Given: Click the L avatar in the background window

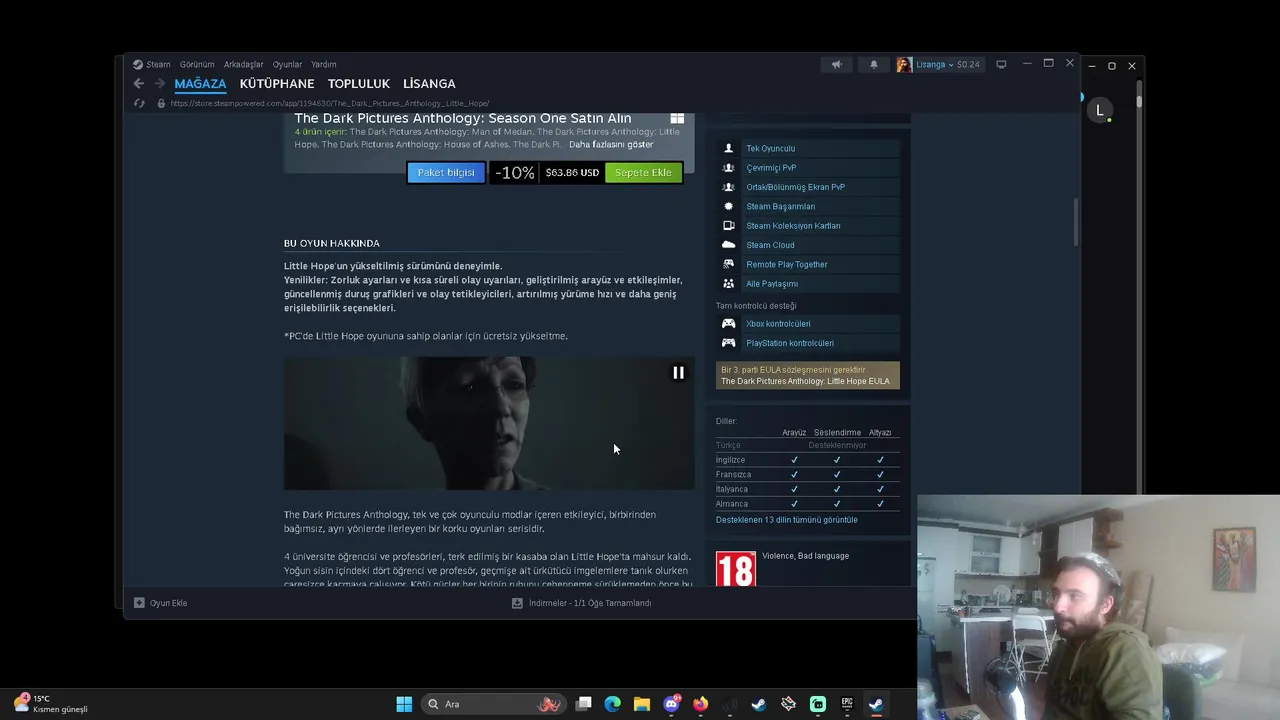Looking at the screenshot, I should (1100, 111).
